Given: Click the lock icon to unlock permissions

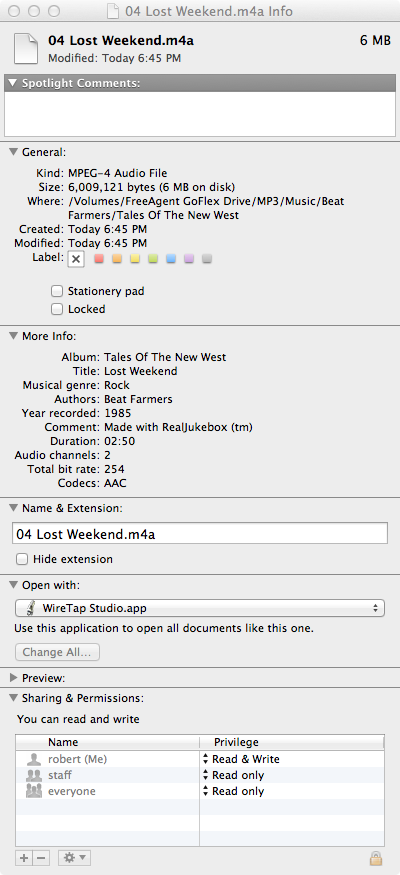Looking at the screenshot, I should pyautogui.click(x=376, y=858).
